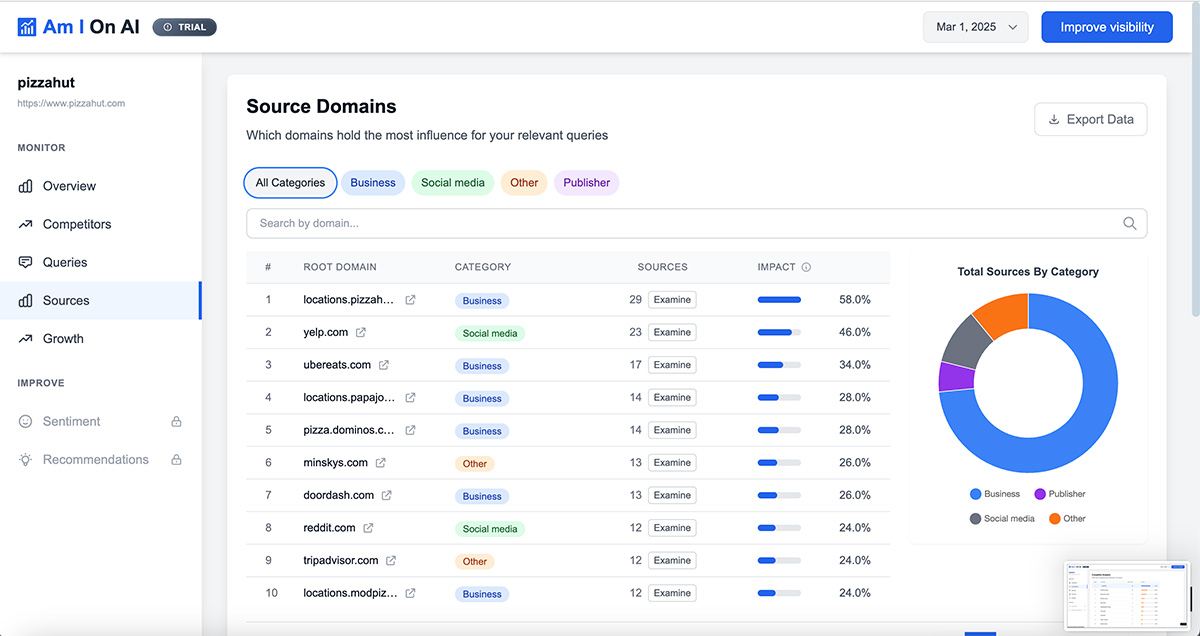Filter by All Categories
This screenshot has width=1200, height=636.
pos(290,183)
